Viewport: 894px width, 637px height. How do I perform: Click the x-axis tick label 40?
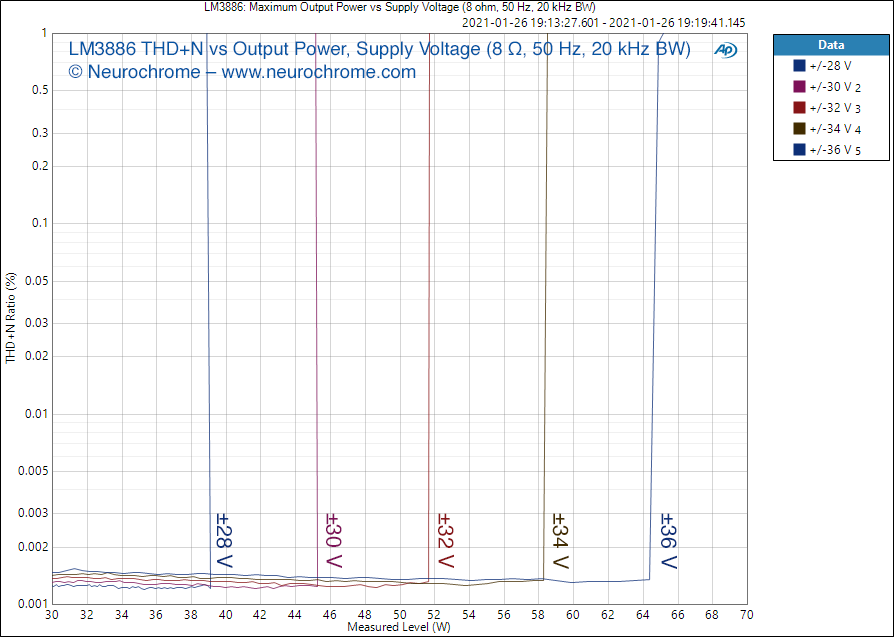click(226, 615)
